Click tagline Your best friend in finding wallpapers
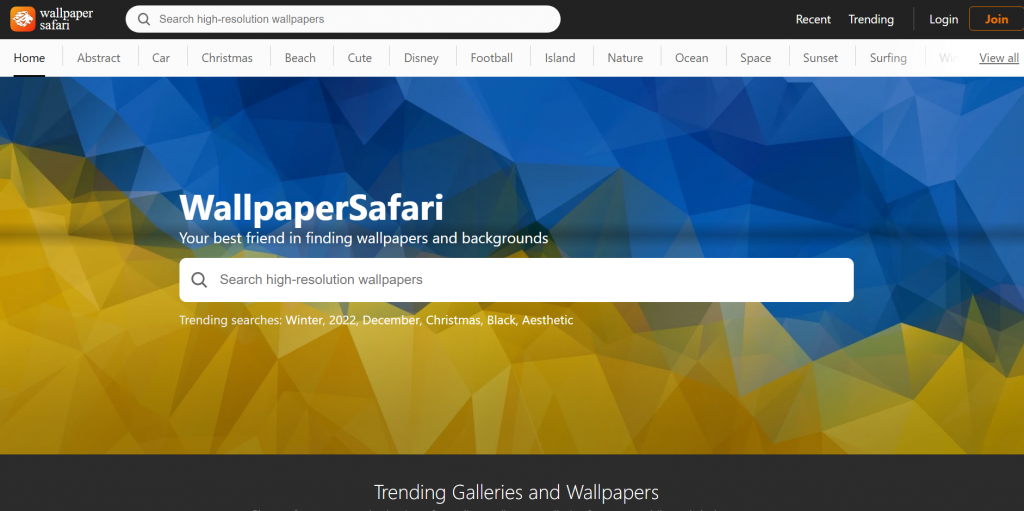Screen dimensions: 1024x511 (x=364, y=238)
